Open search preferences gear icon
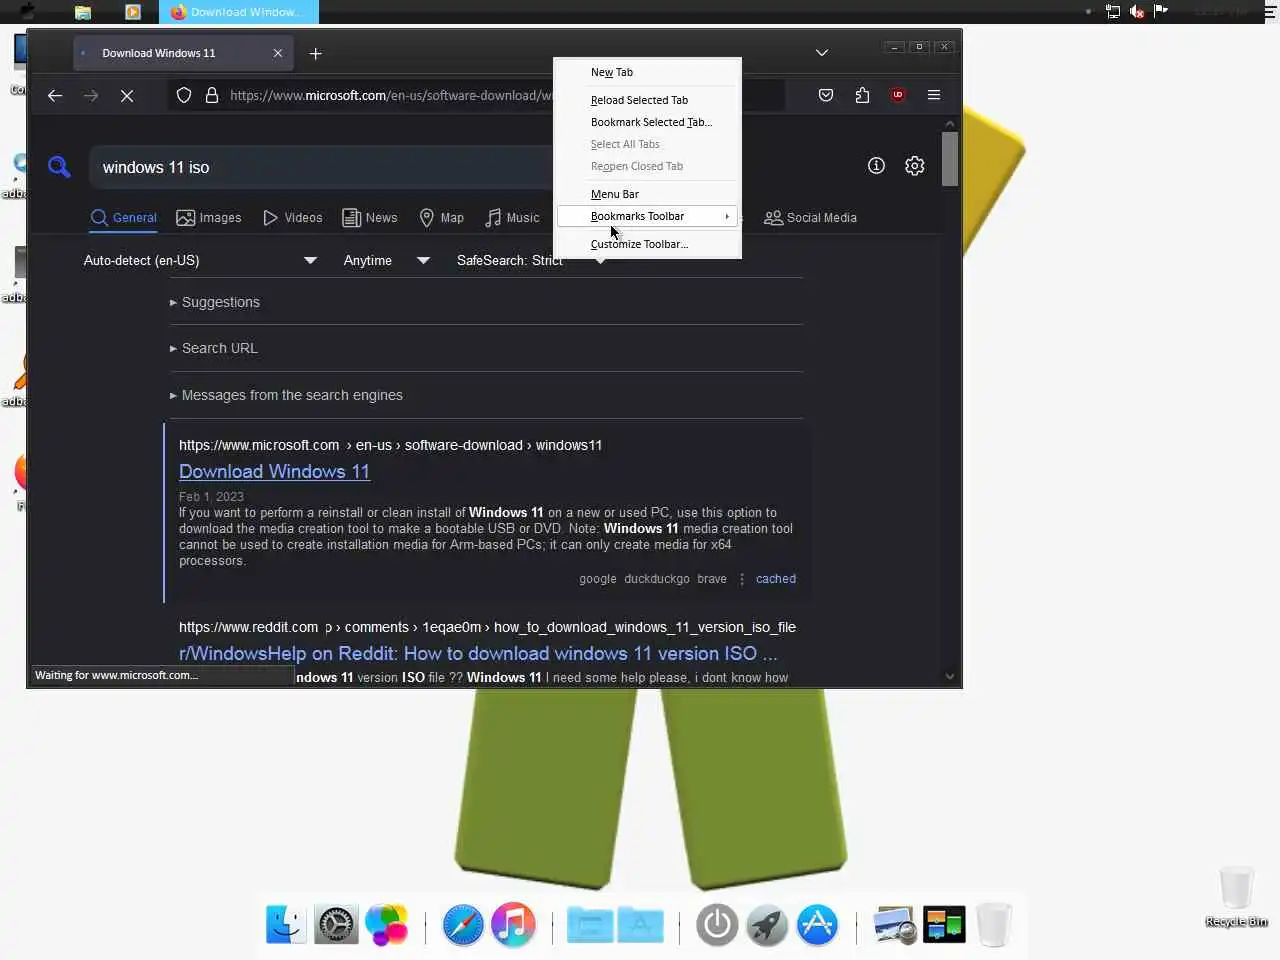 [914, 166]
